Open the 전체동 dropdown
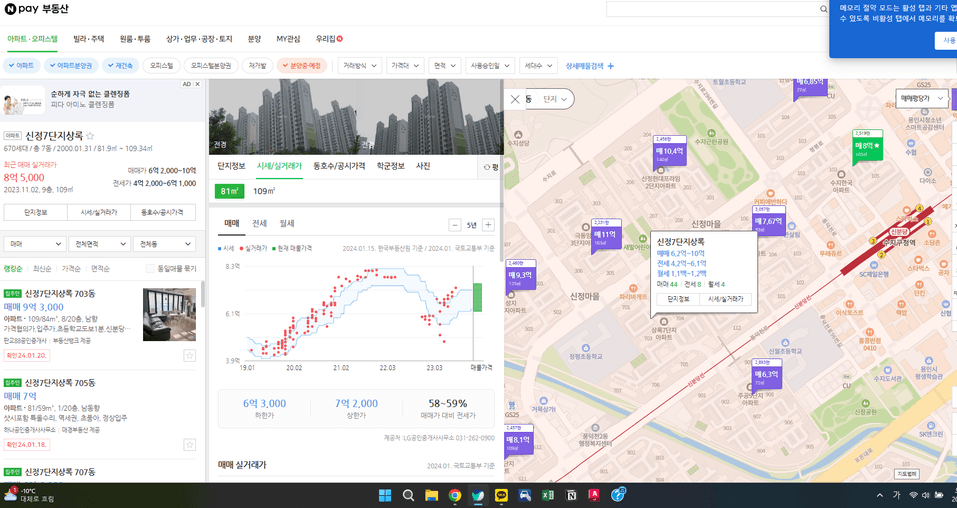Image resolution: width=957 pixels, height=508 pixels. 164,244
